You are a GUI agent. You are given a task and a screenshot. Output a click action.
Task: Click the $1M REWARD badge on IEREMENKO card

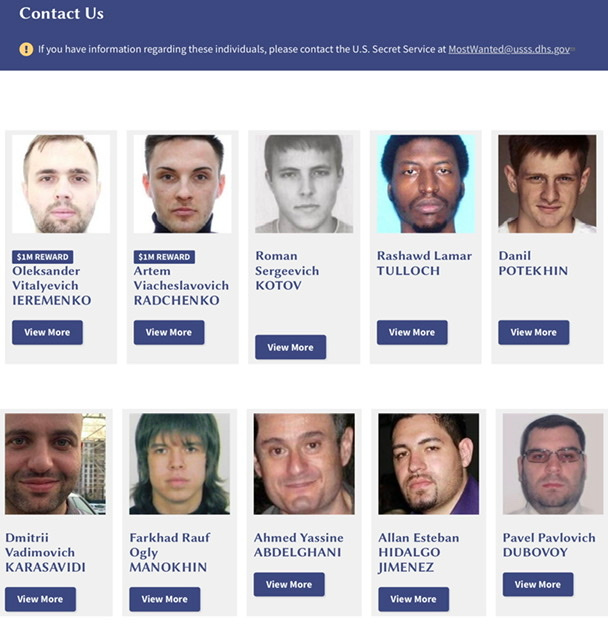(43, 257)
